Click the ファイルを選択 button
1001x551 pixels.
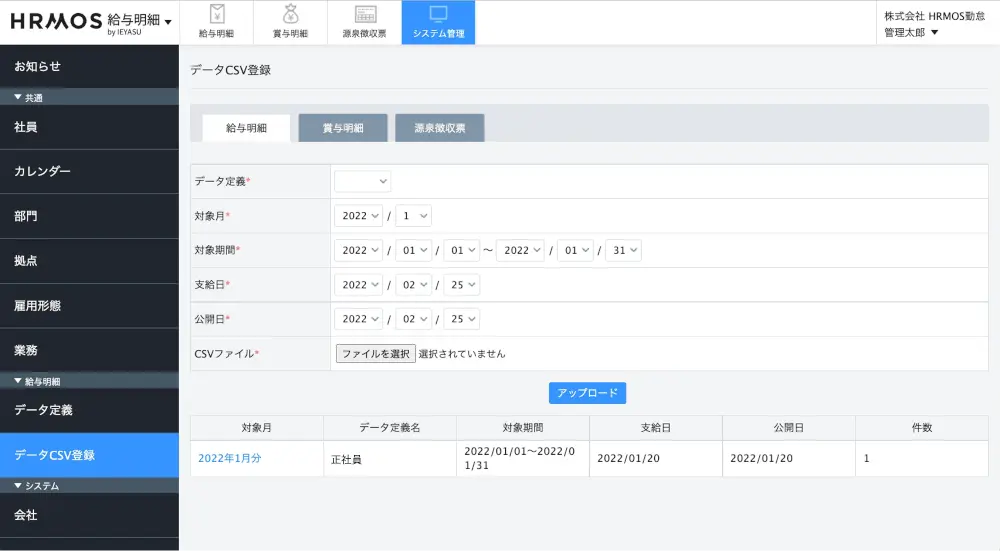pyautogui.click(x=376, y=354)
